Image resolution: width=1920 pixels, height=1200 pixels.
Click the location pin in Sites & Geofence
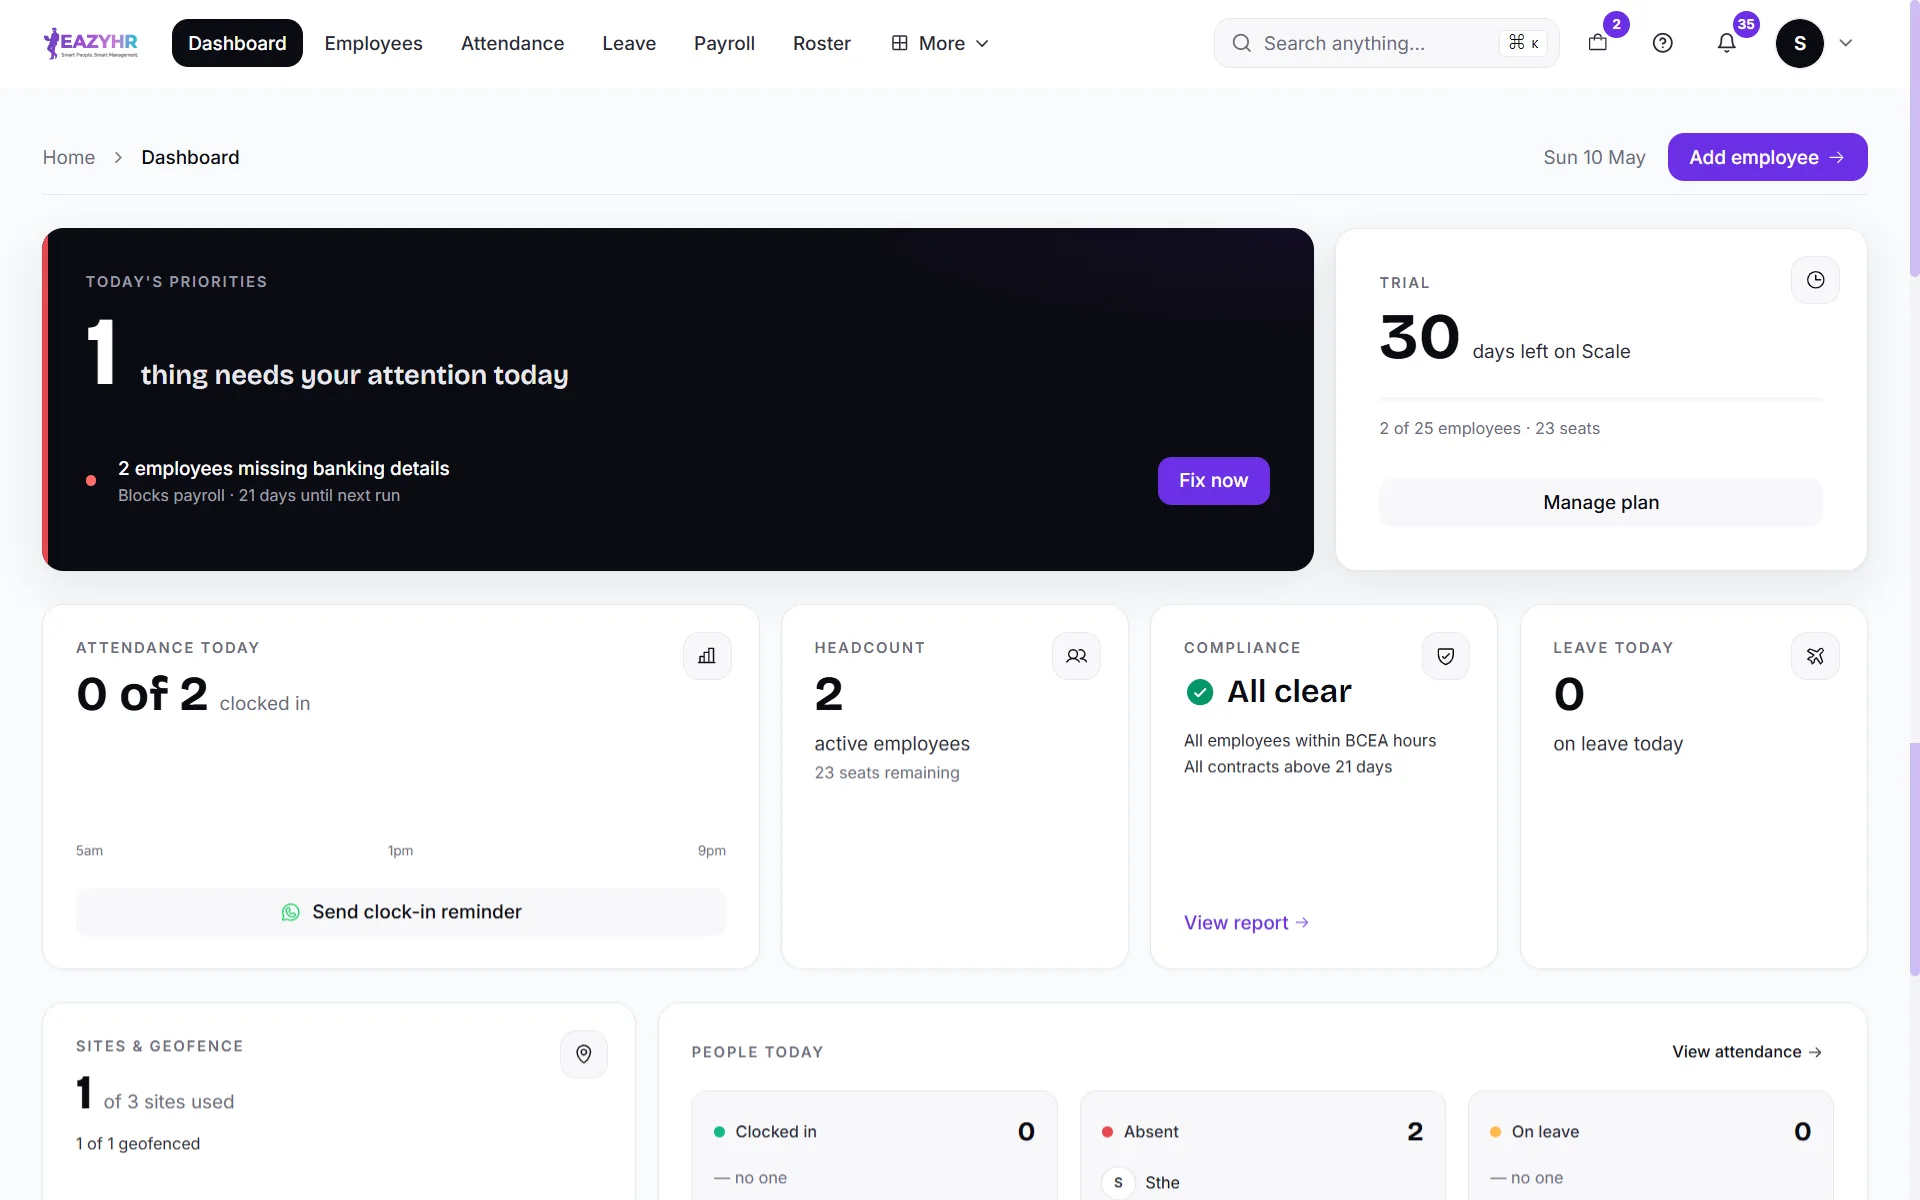tap(584, 1054)
